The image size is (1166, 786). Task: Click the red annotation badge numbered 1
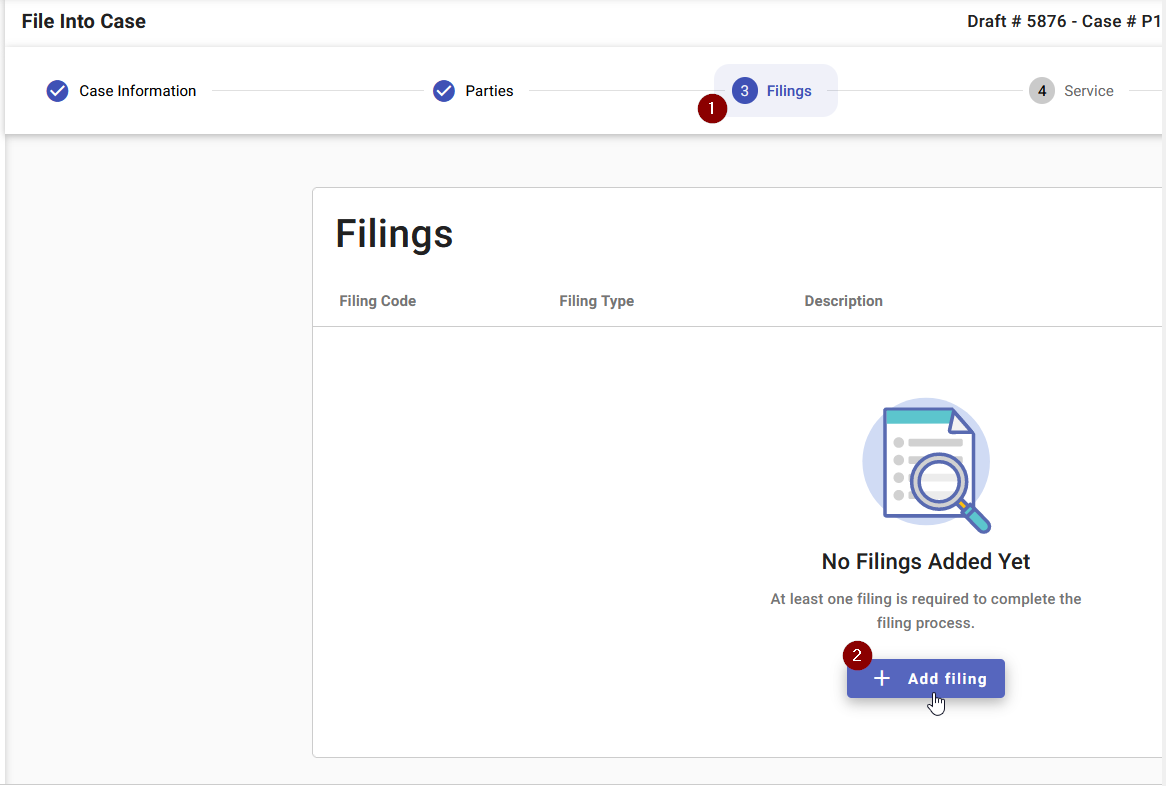(x=712, y=109)
